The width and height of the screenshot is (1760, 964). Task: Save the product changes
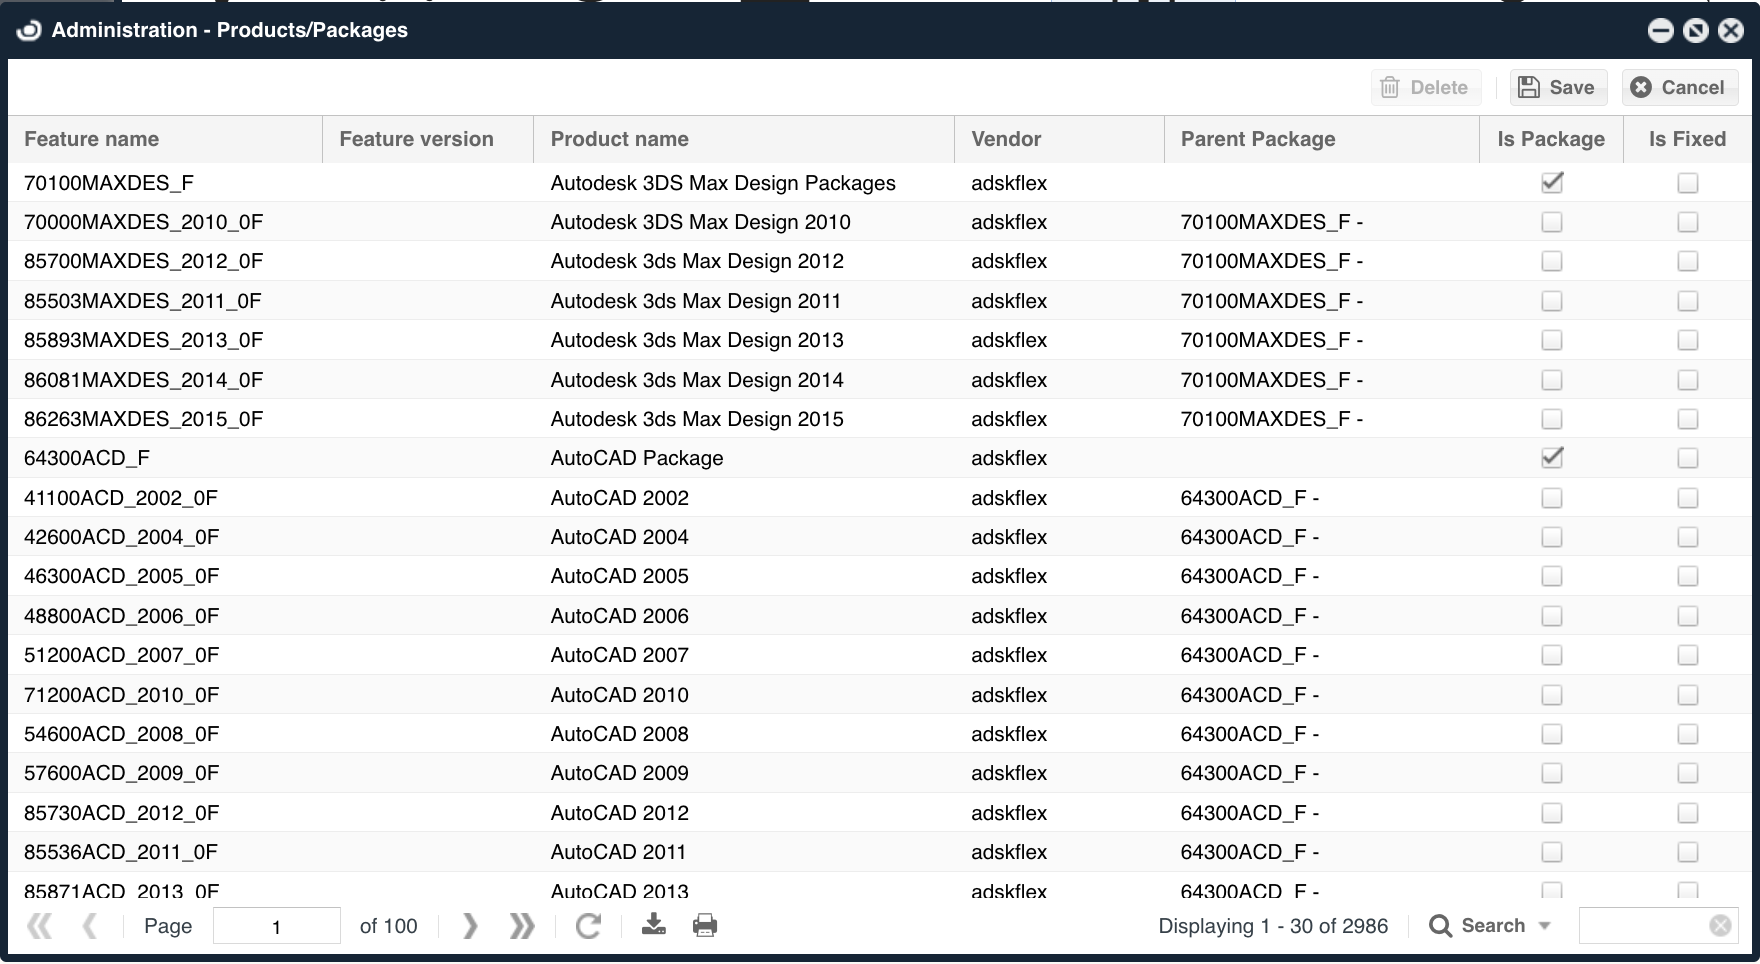click(x=1557, y=87)
